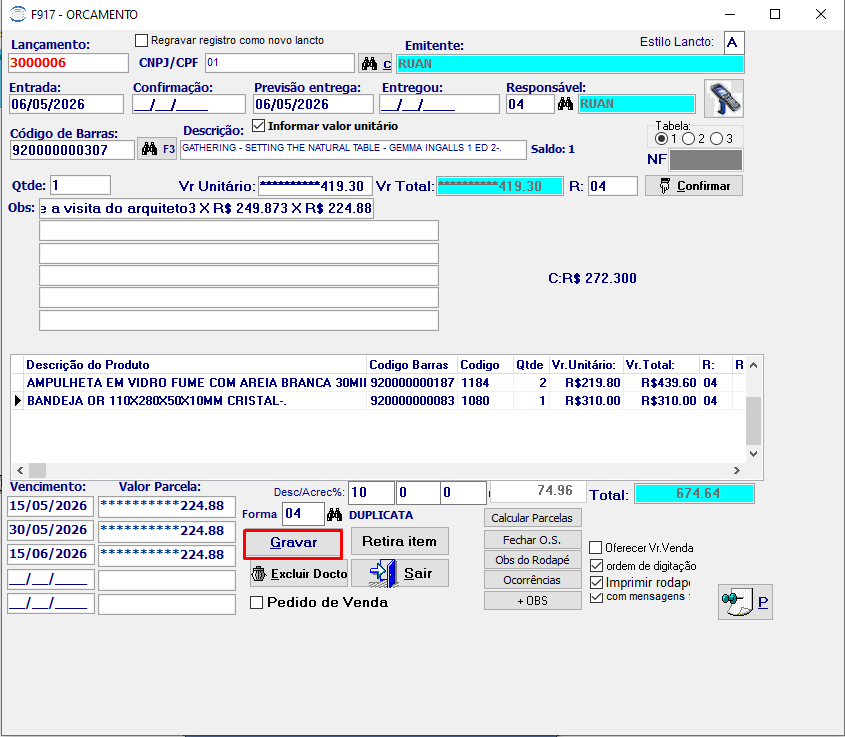Enable Regravar registro como novo lancto
The image size is (845, 737).
(x=141, y=40)
